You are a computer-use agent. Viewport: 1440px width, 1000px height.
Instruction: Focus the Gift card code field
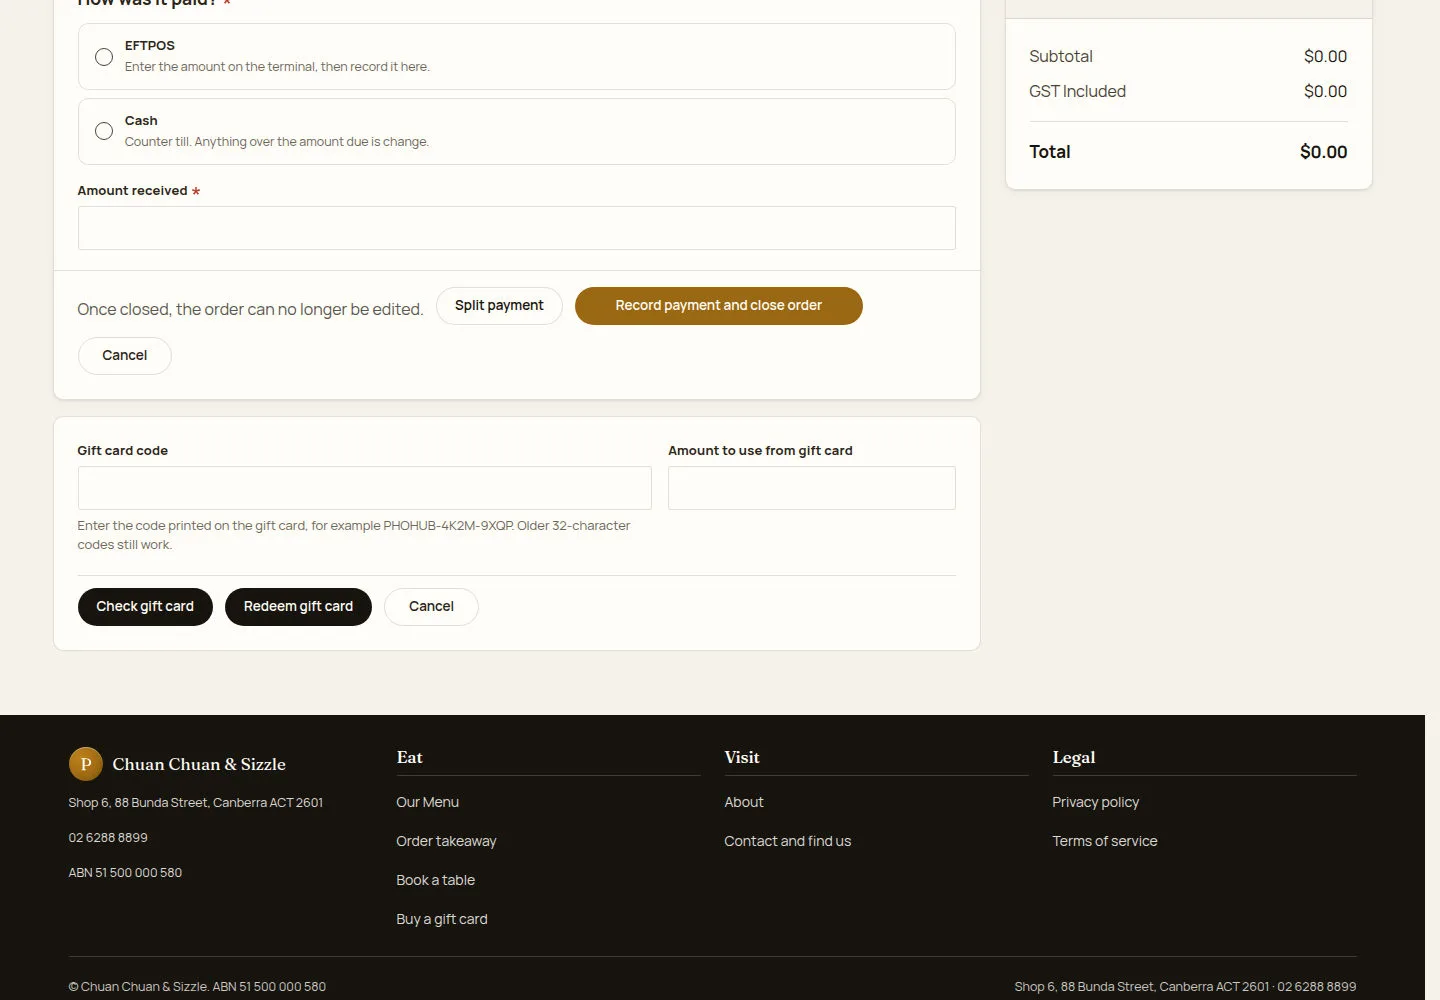coord(365,488)
